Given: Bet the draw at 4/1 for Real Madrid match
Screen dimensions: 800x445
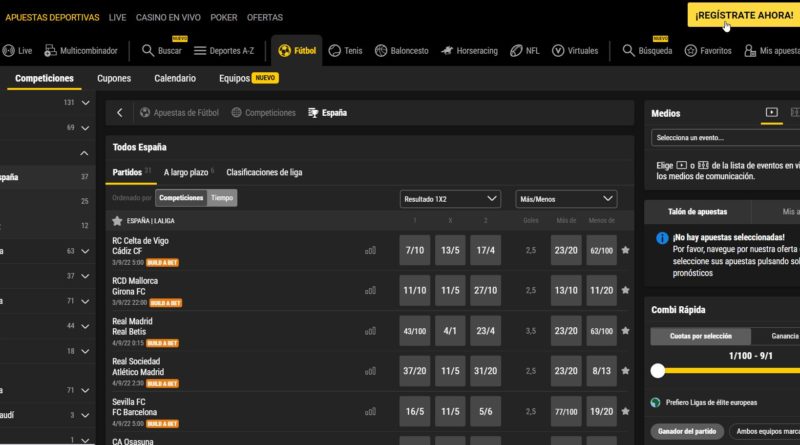Looking at the screenshot, I should (449, 331).
